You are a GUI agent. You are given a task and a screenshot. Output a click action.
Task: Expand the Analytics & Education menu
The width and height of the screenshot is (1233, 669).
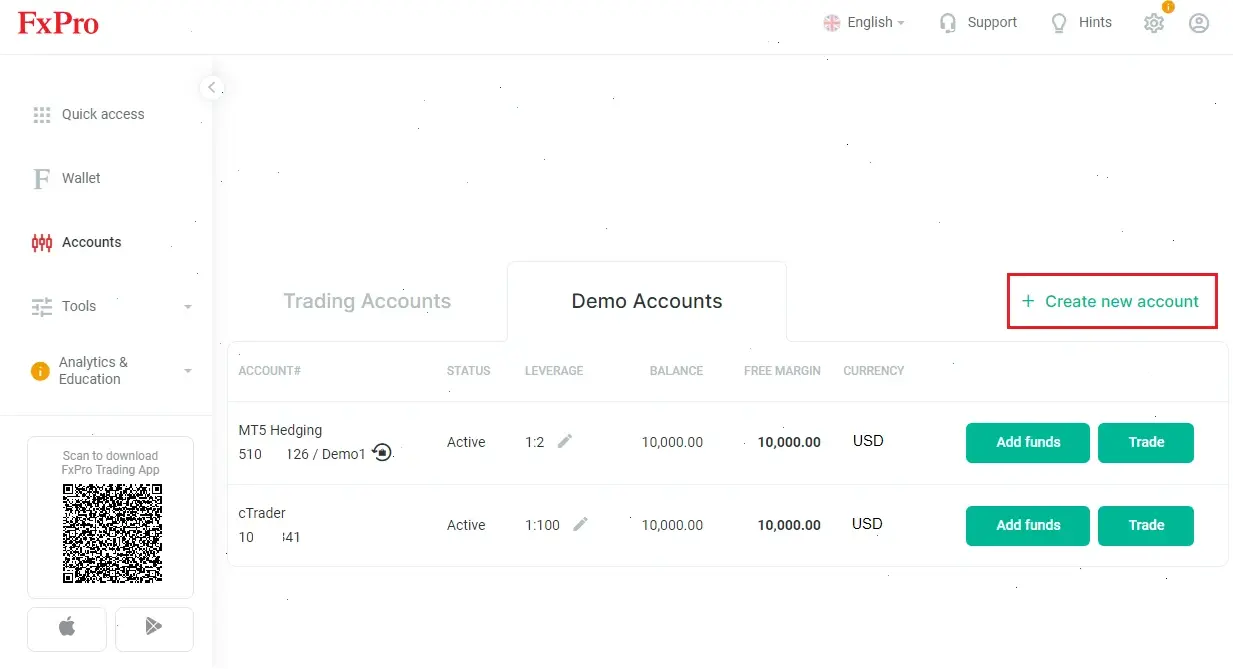pos(188,370)
